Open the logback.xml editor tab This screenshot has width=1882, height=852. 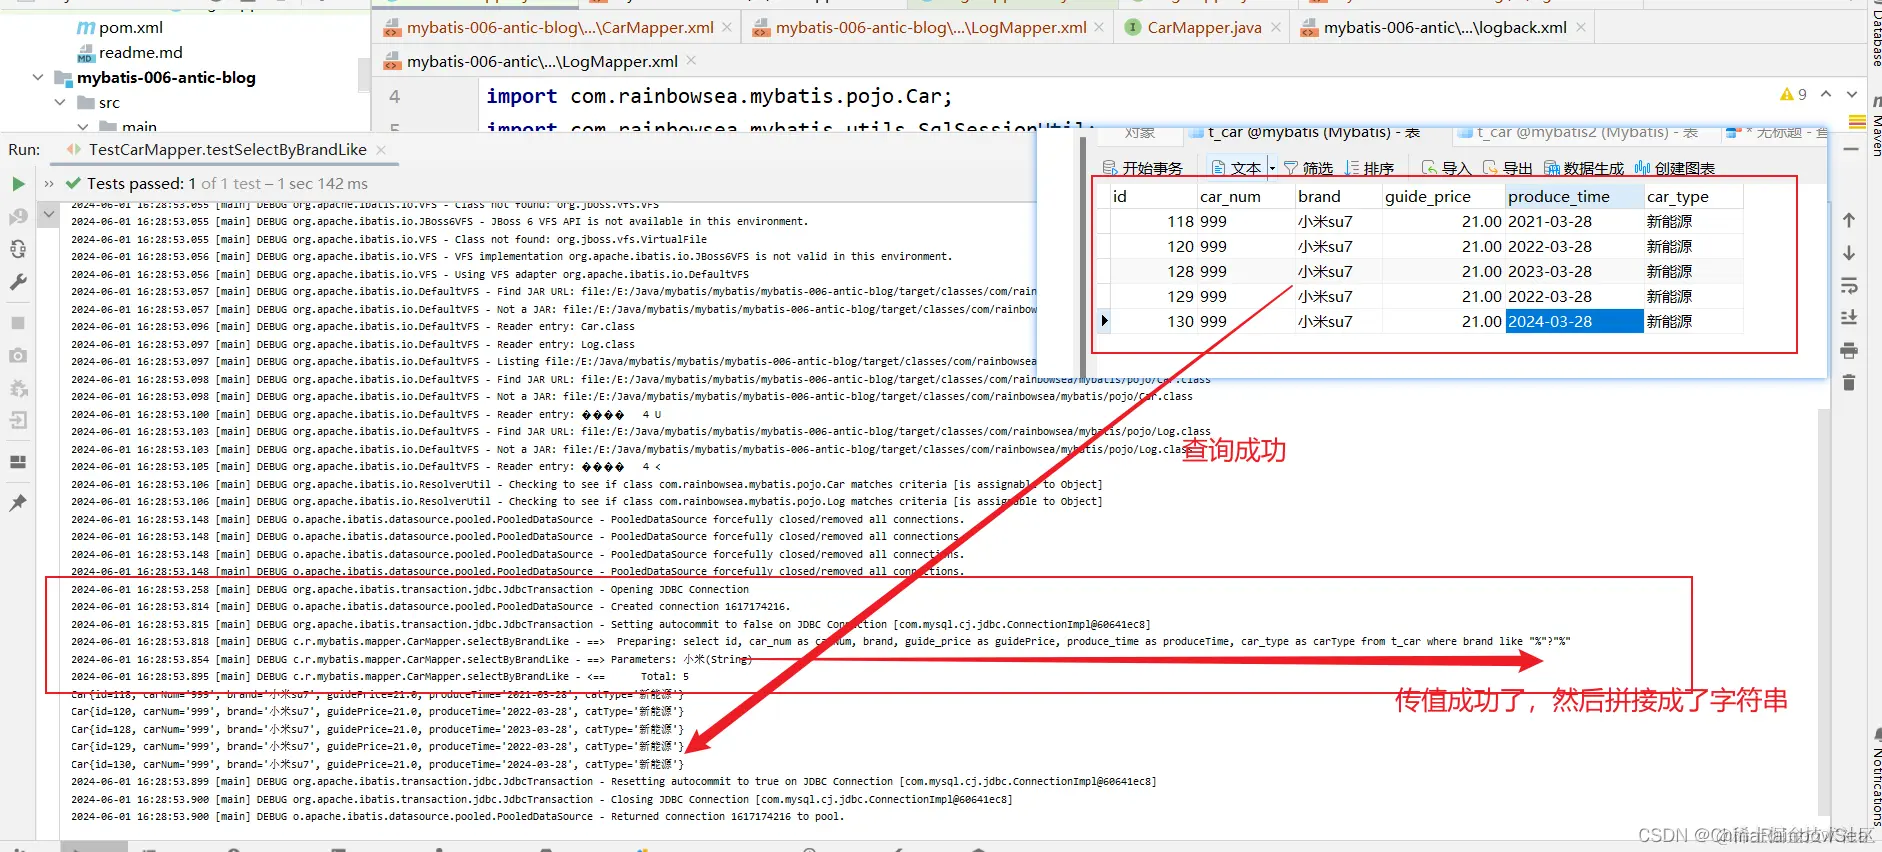pos(1445,27)
